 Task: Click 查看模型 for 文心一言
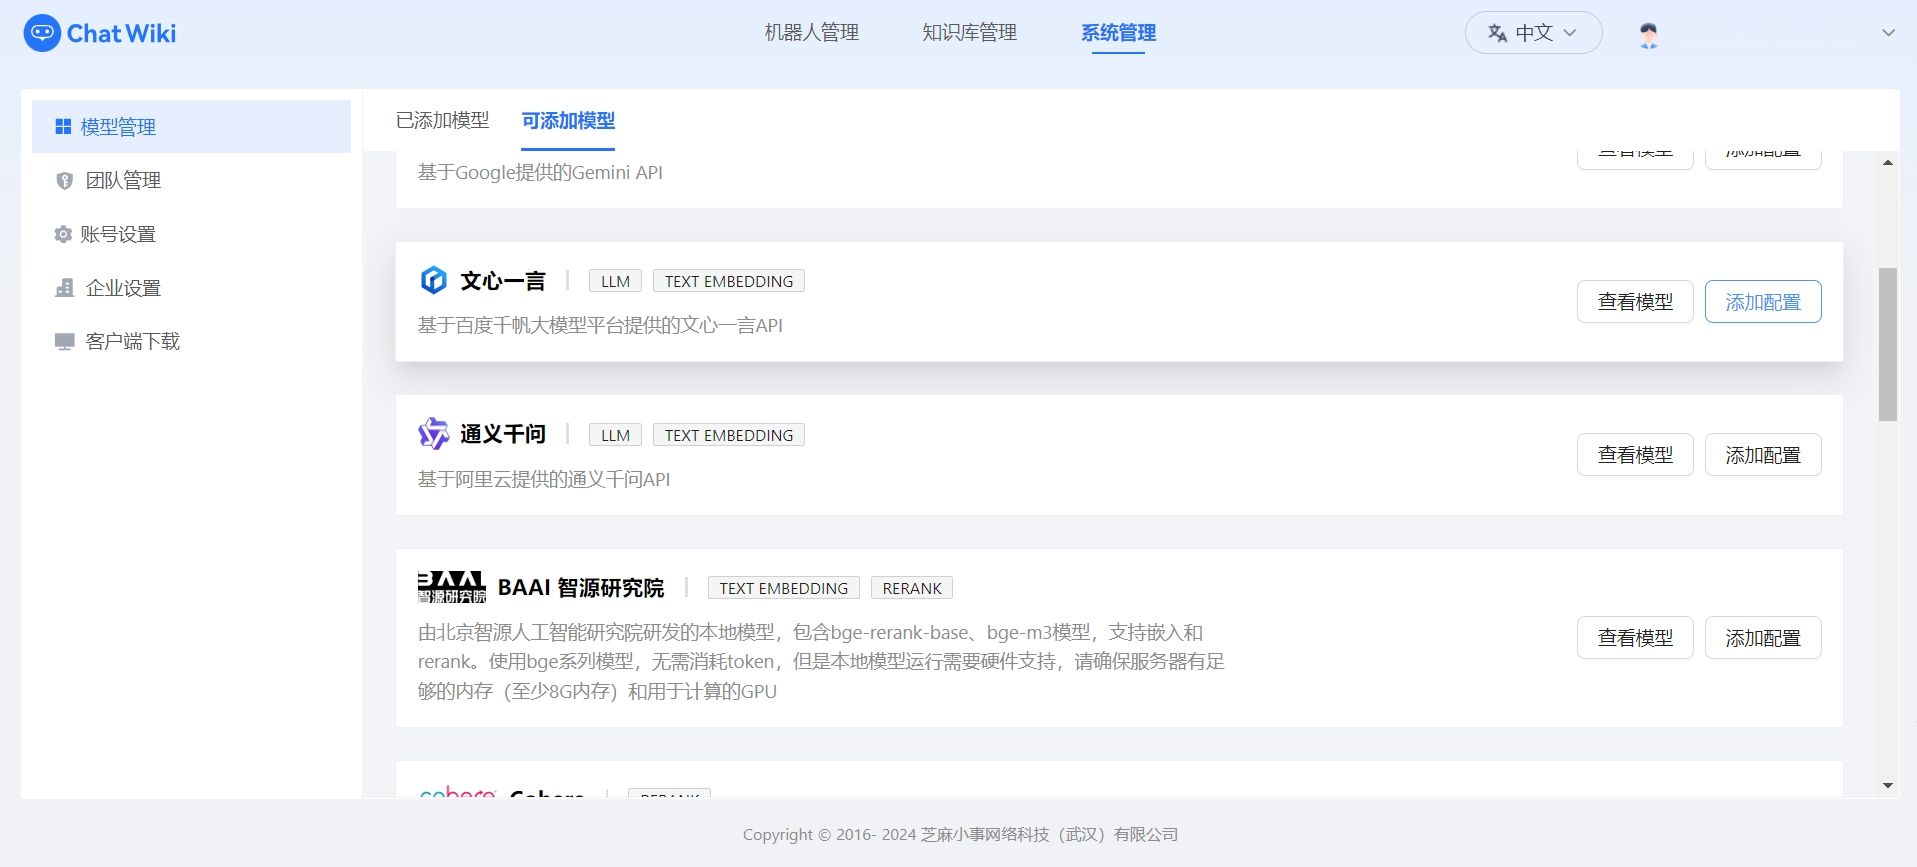click(x=1635, y=302)
